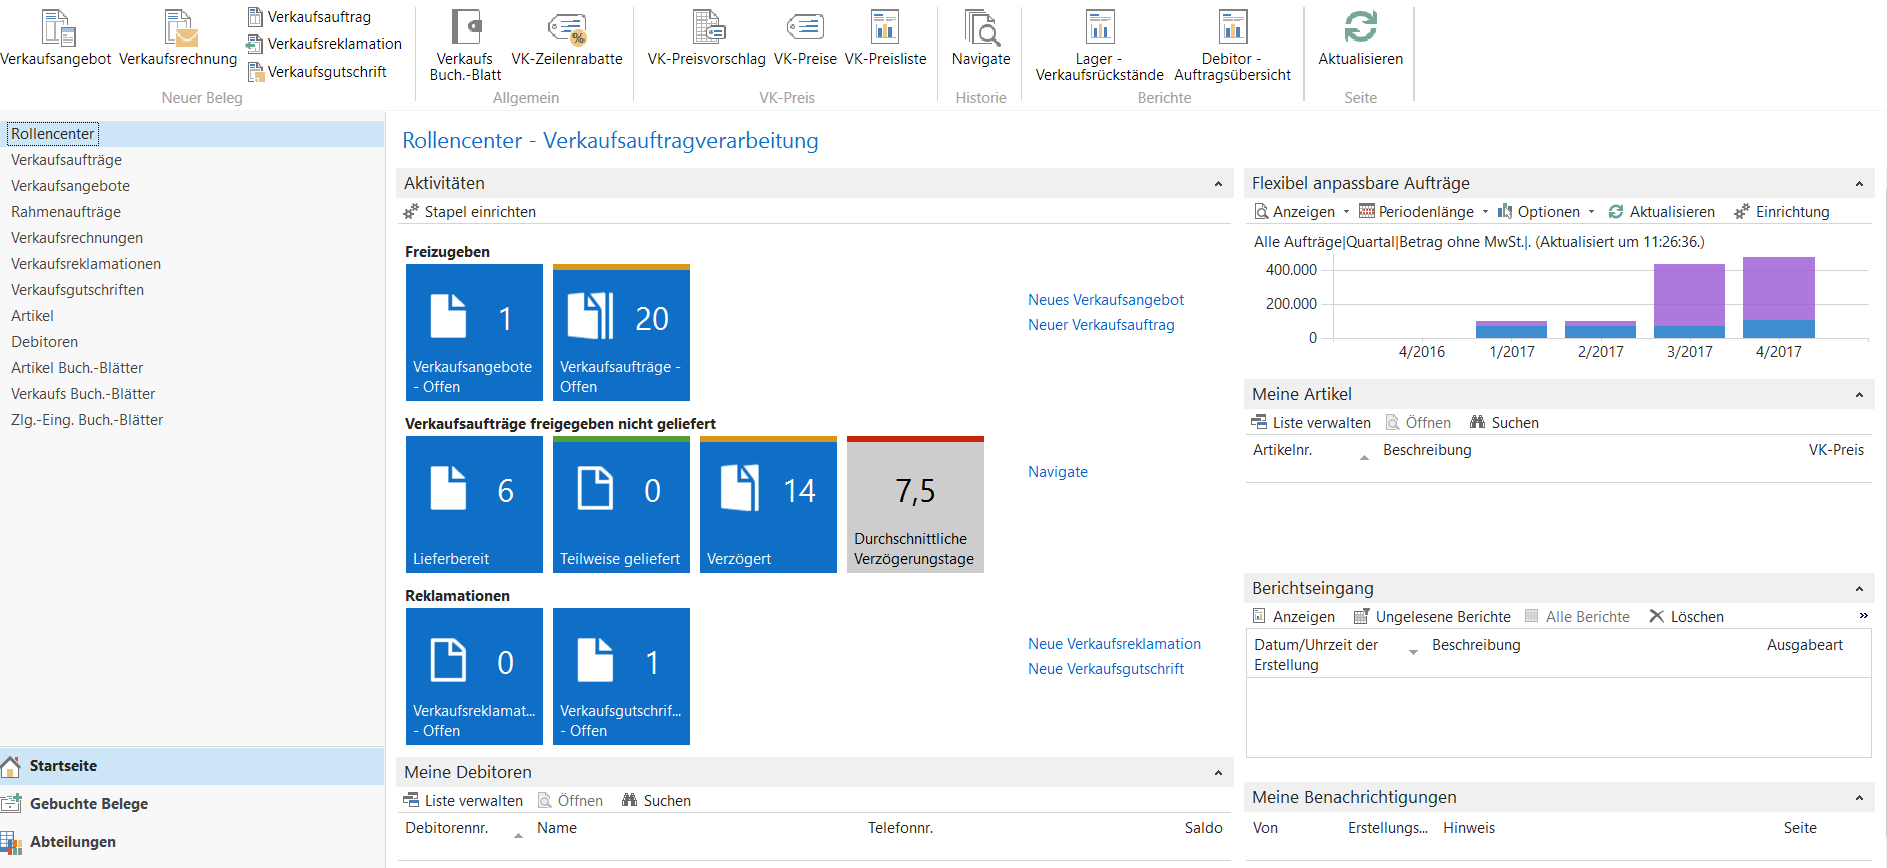
Task: Click Neuer Verkaufsauftrag link
Action: point(1101,325)
